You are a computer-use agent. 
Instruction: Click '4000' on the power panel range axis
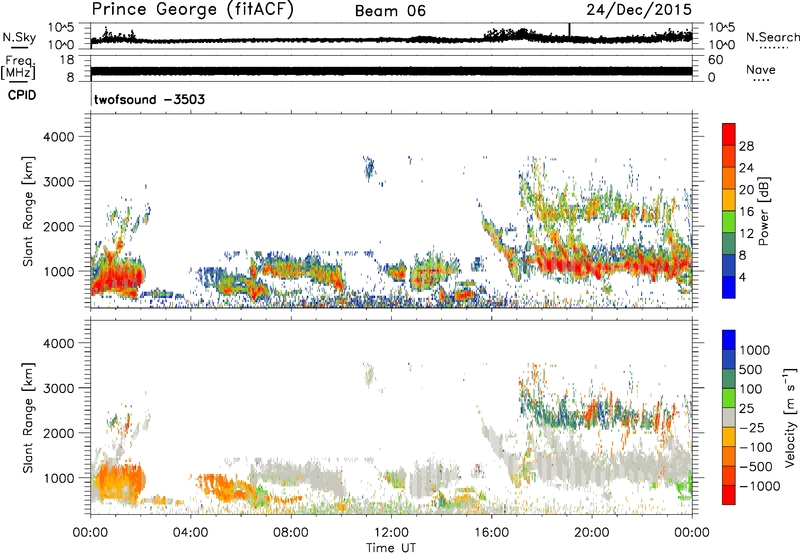tap(58, 137)
